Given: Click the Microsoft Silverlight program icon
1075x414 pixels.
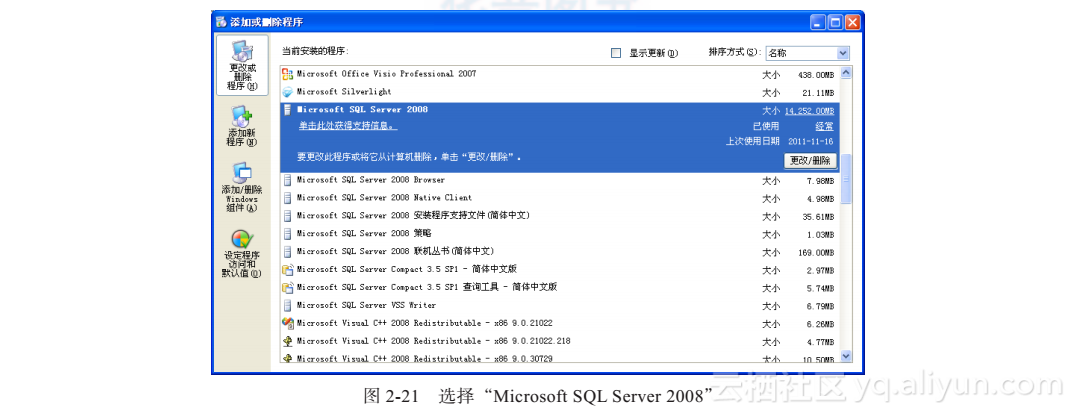Looking at the screenshot, I should [288, 92].
